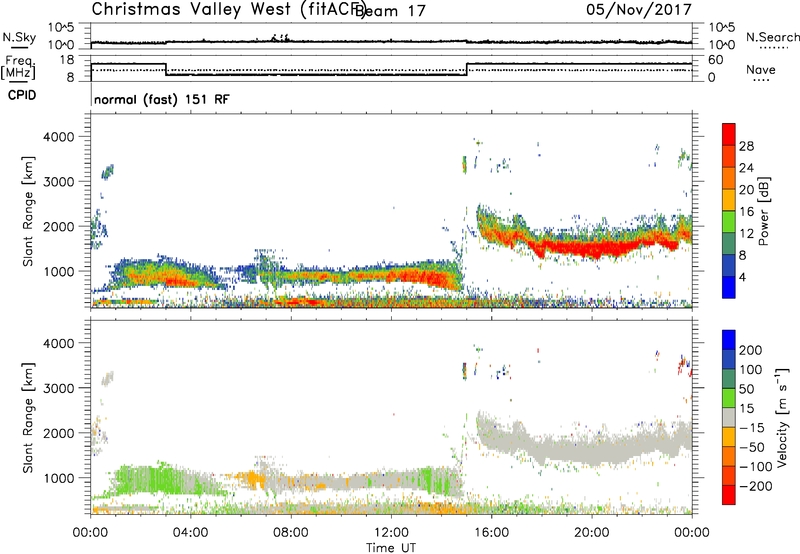Viewport: 800px width, 554px height.
Task: Click green velocity patch near 02:00
Action: tap(148, 480)
